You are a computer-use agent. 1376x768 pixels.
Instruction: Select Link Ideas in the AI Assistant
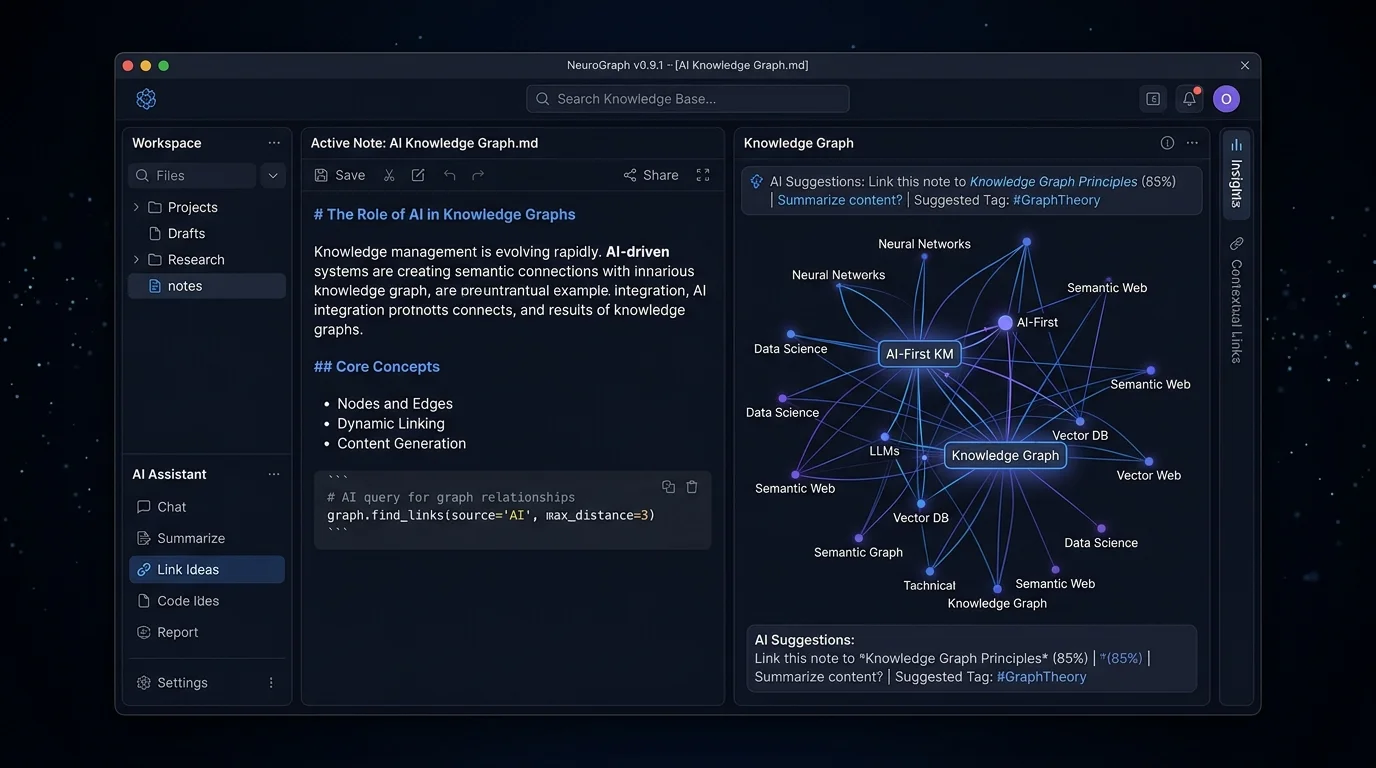click(207, 569)
